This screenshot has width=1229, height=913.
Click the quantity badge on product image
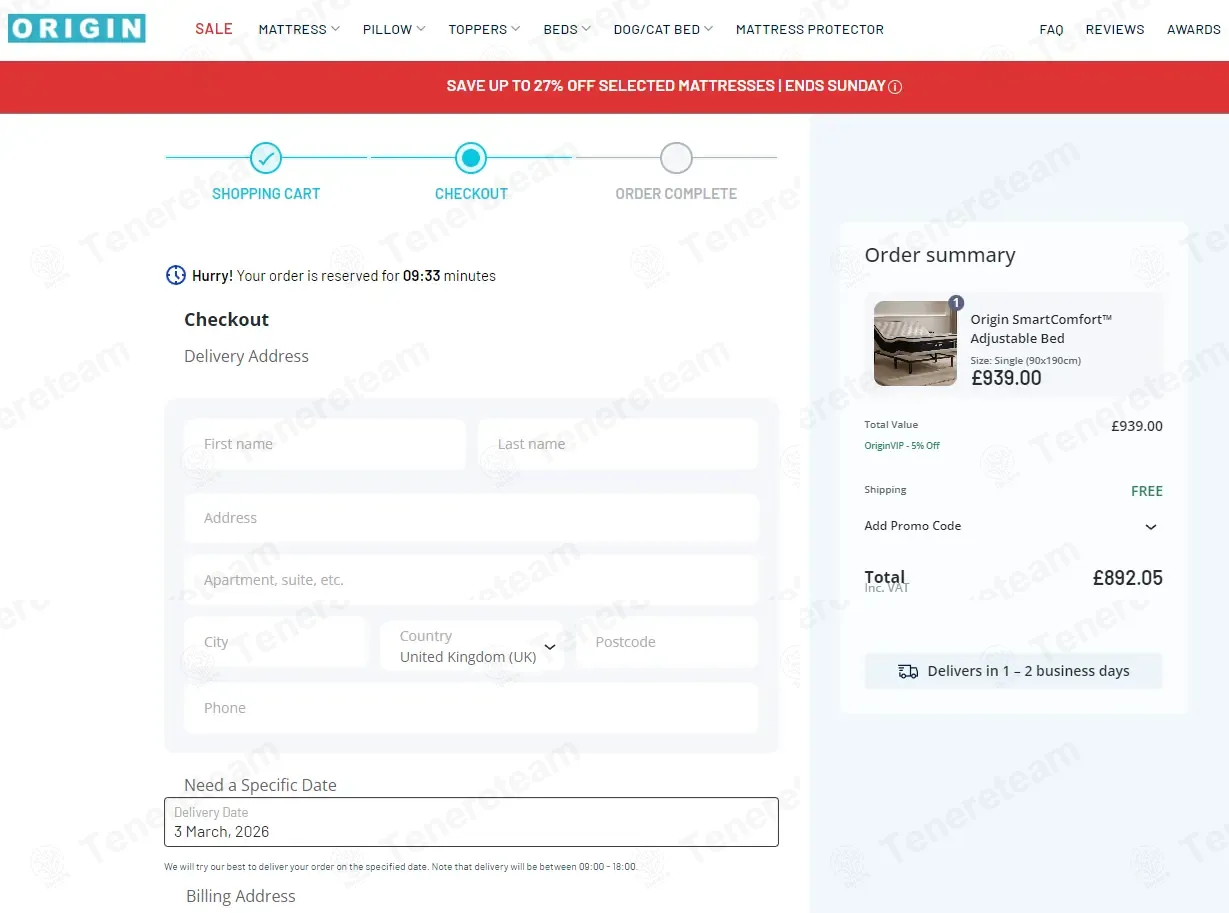956,302
